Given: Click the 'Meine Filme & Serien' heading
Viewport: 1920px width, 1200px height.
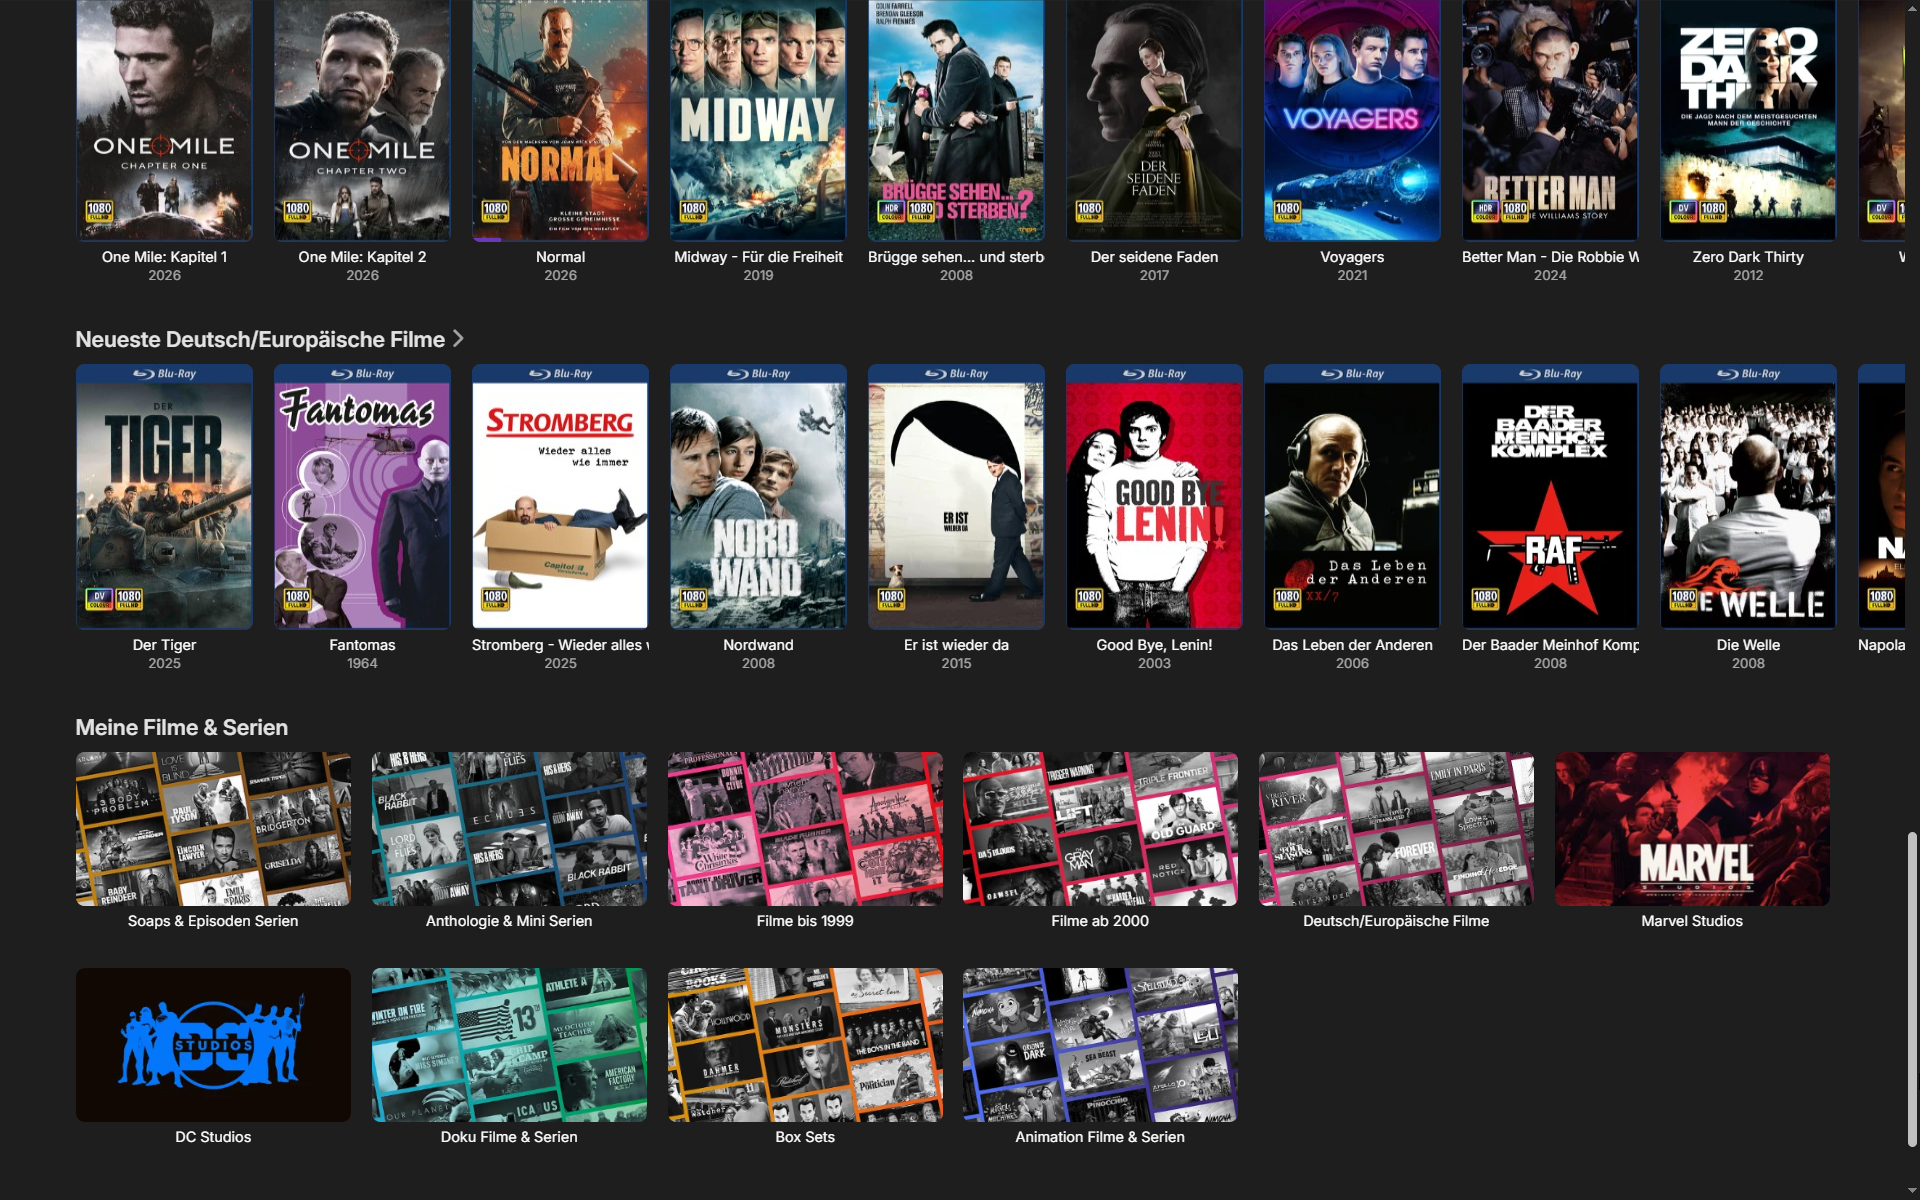Looking at the screenshot, I should (182, 728).
